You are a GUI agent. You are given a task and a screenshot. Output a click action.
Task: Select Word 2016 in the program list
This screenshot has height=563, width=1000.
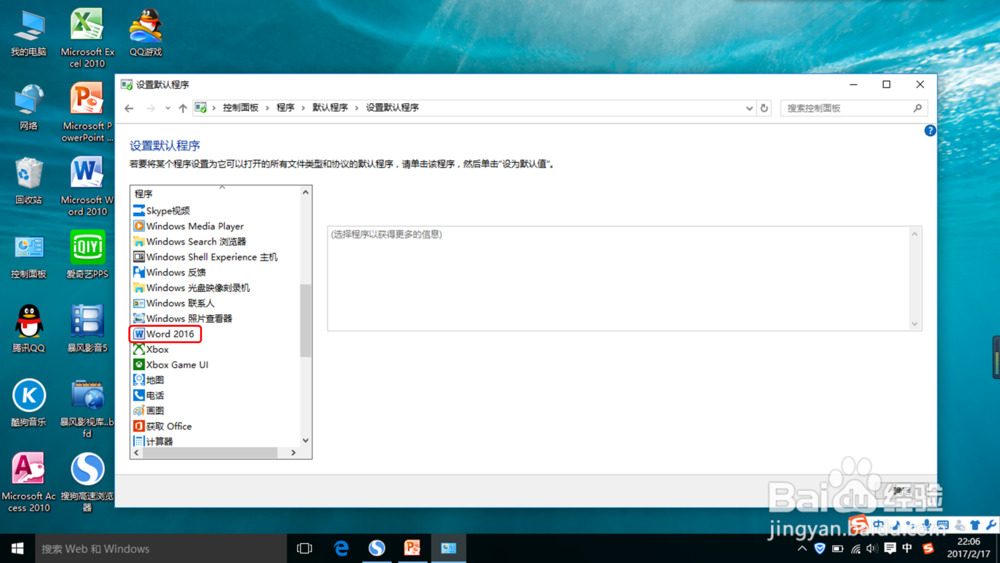[164, 333]
